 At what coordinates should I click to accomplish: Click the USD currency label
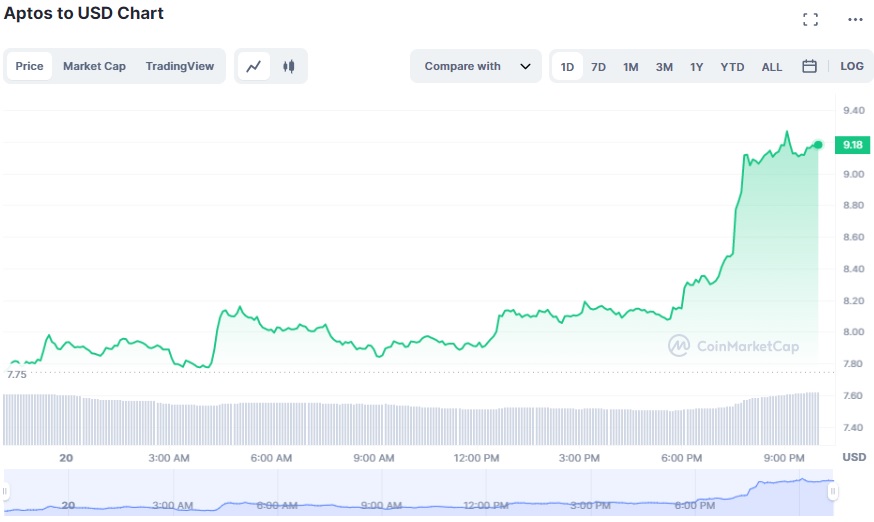point(854,457)
